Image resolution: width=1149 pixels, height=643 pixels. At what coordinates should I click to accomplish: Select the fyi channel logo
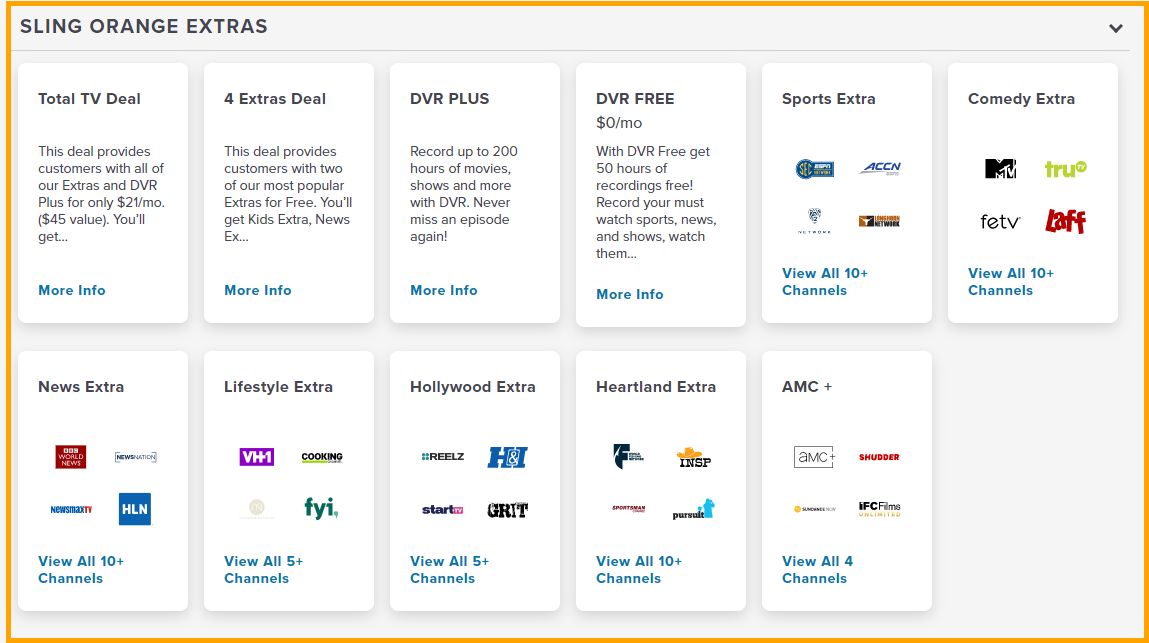321,508
